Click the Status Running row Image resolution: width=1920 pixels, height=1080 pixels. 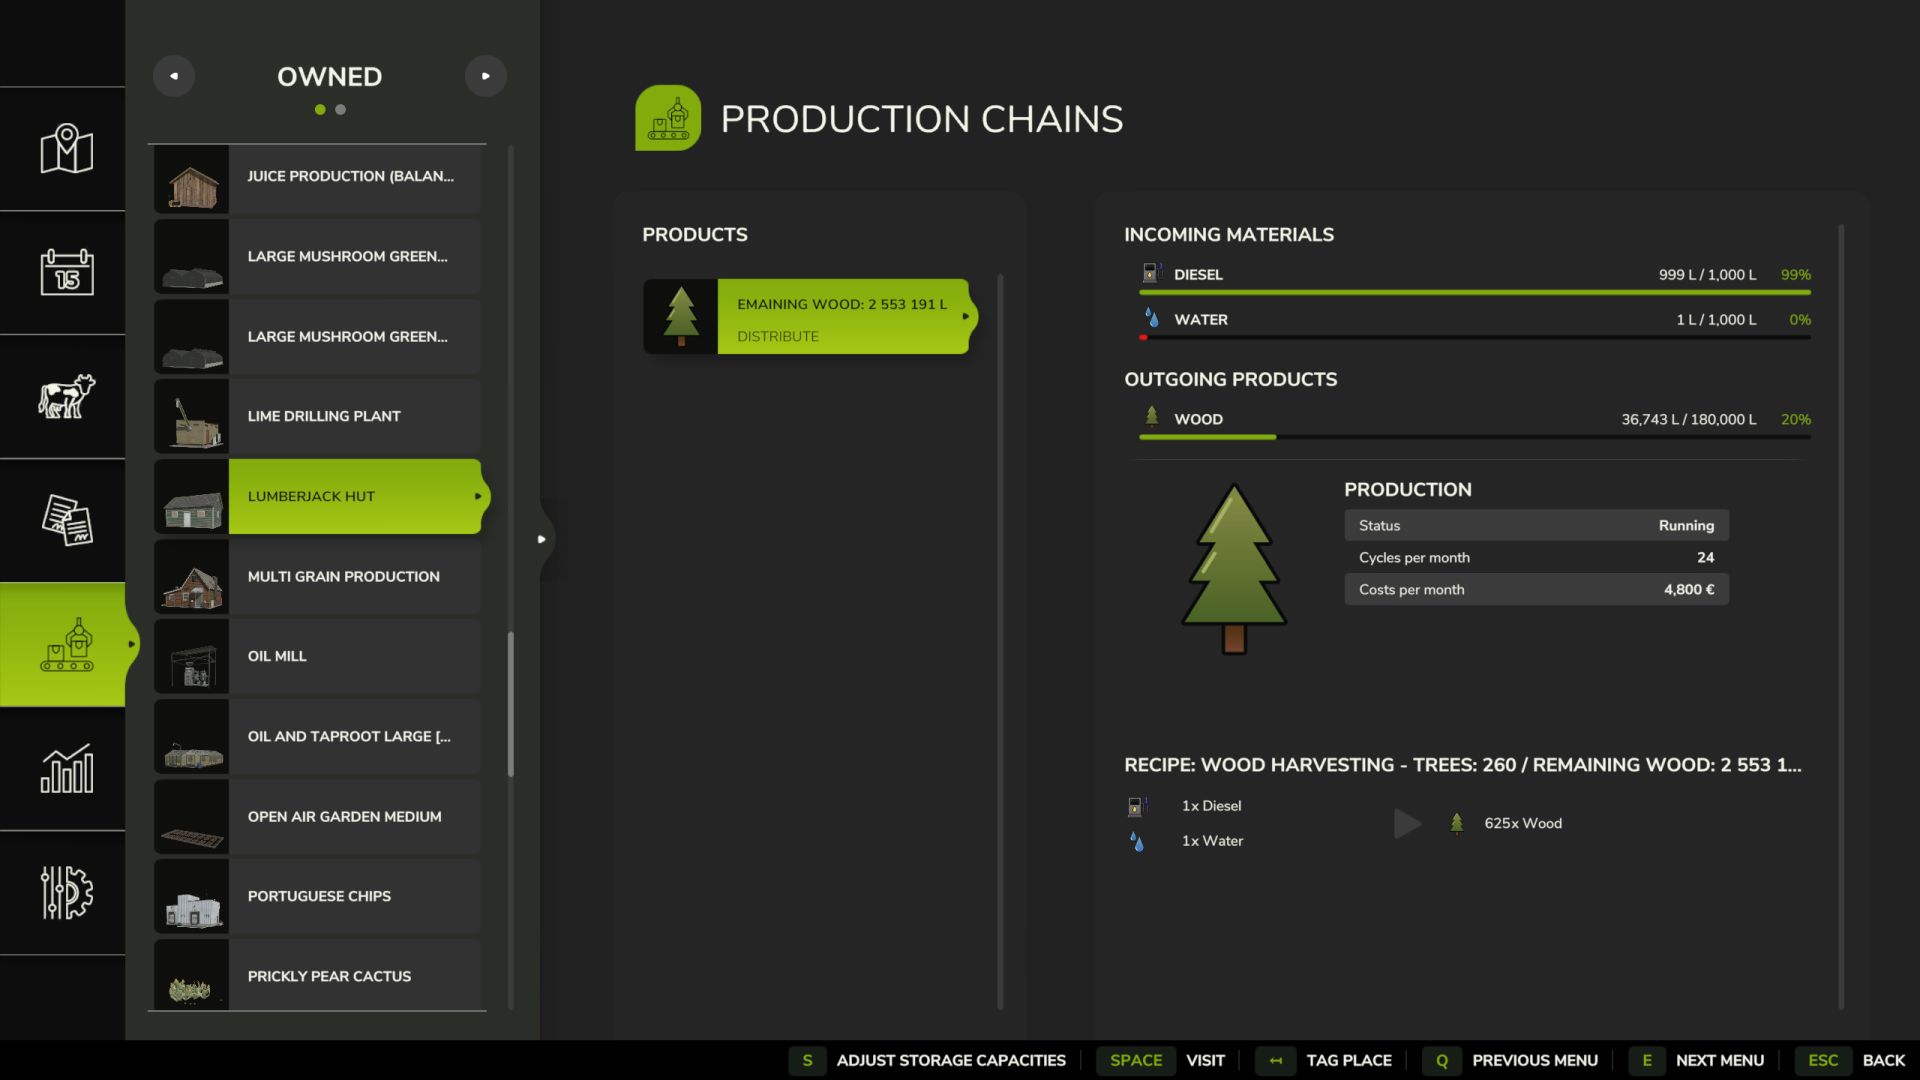point(1536,526)
